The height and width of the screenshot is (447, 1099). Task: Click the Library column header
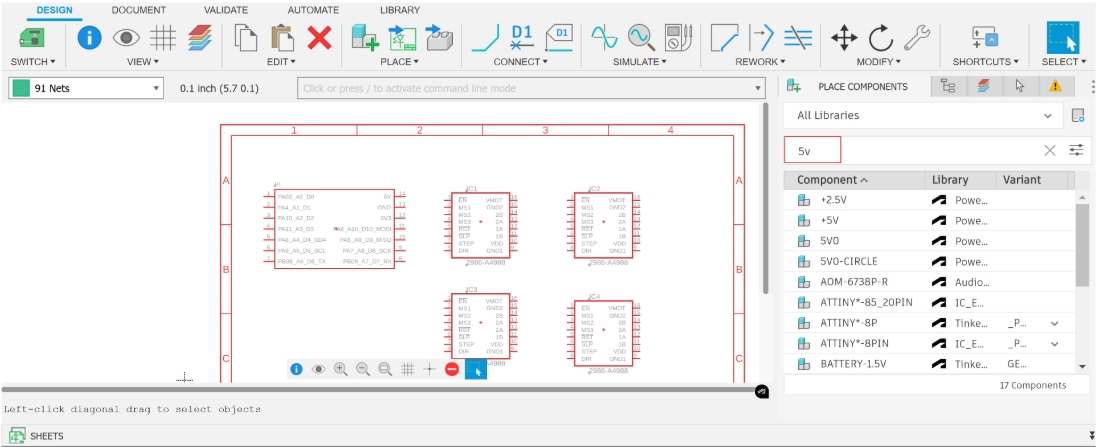(x=961, y=180)
